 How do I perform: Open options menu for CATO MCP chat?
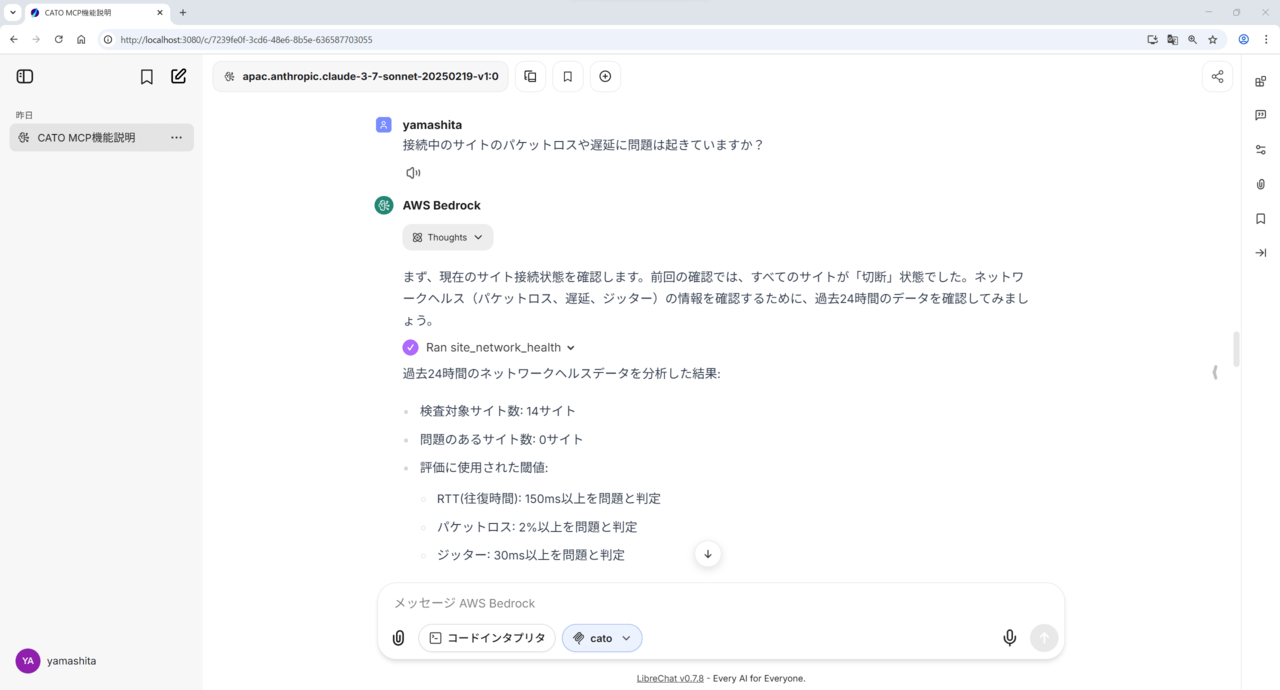coord(176,138)
